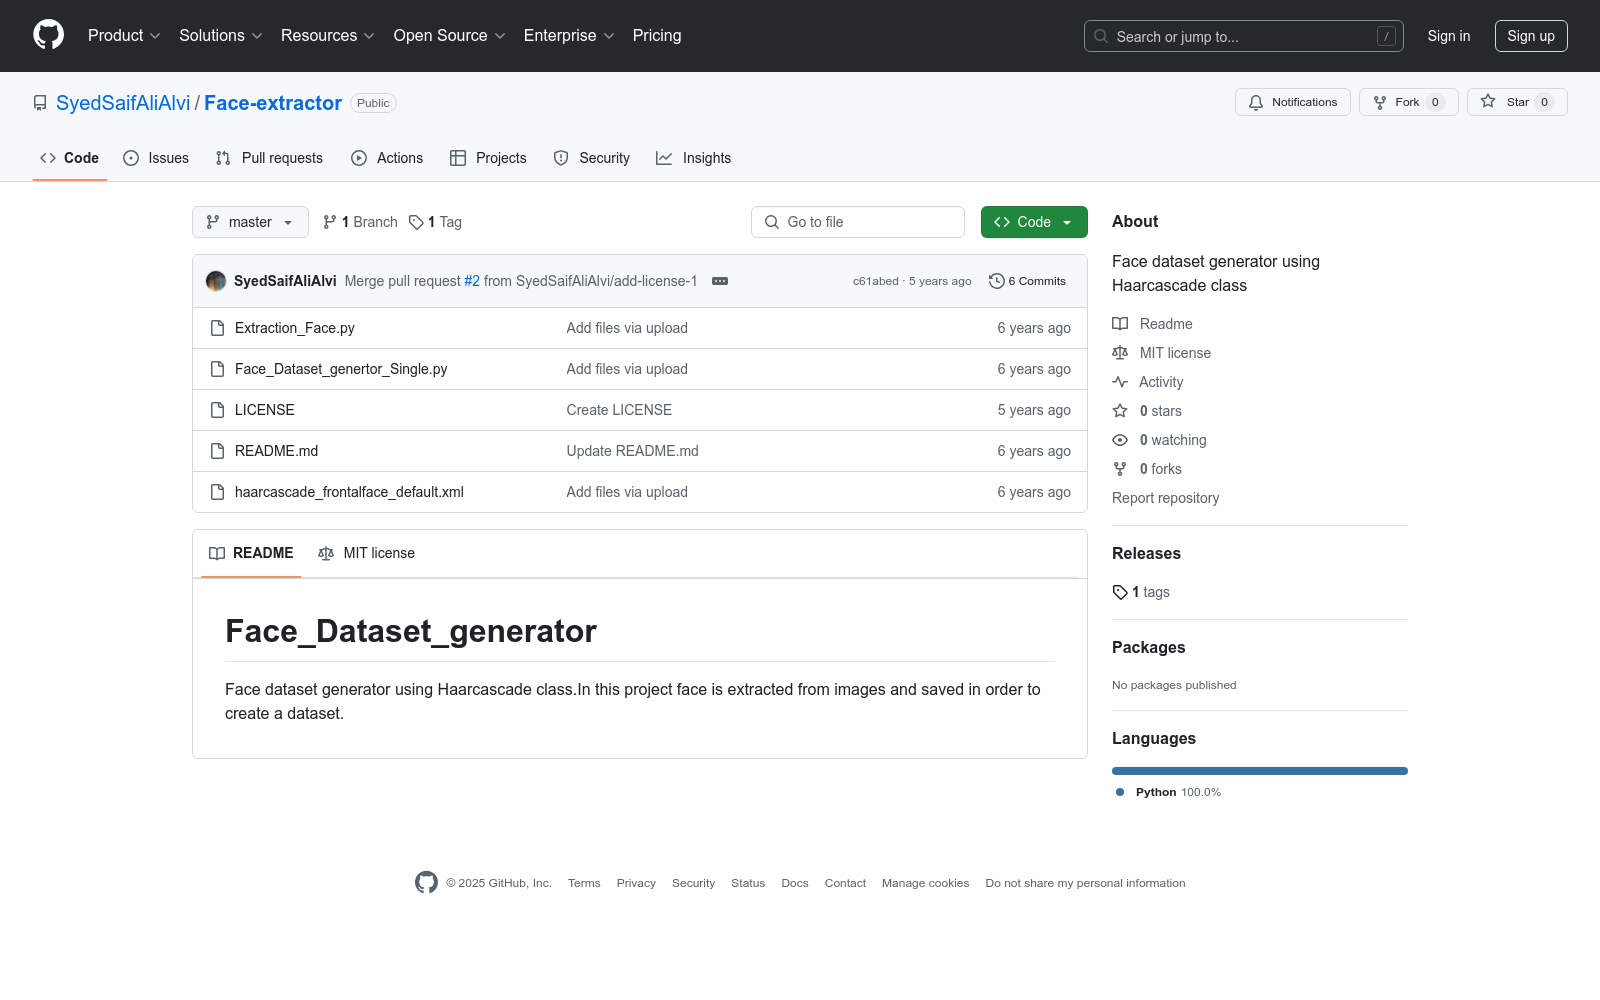Click the GitHub logo in header
Viewport: 1600px width, 1000px height.
coord(48,35)
